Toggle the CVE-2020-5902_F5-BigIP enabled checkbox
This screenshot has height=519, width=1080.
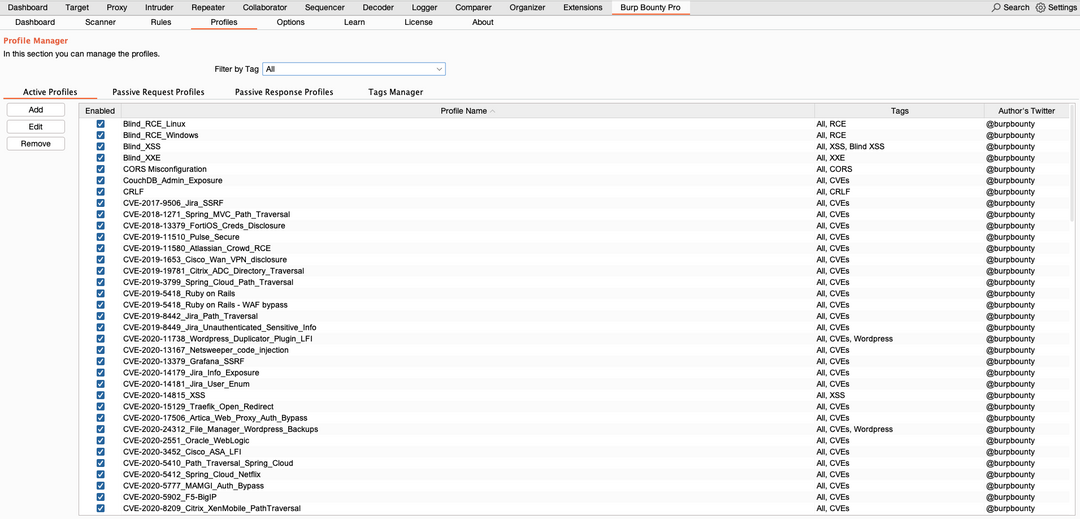click(x=100, y=497)
